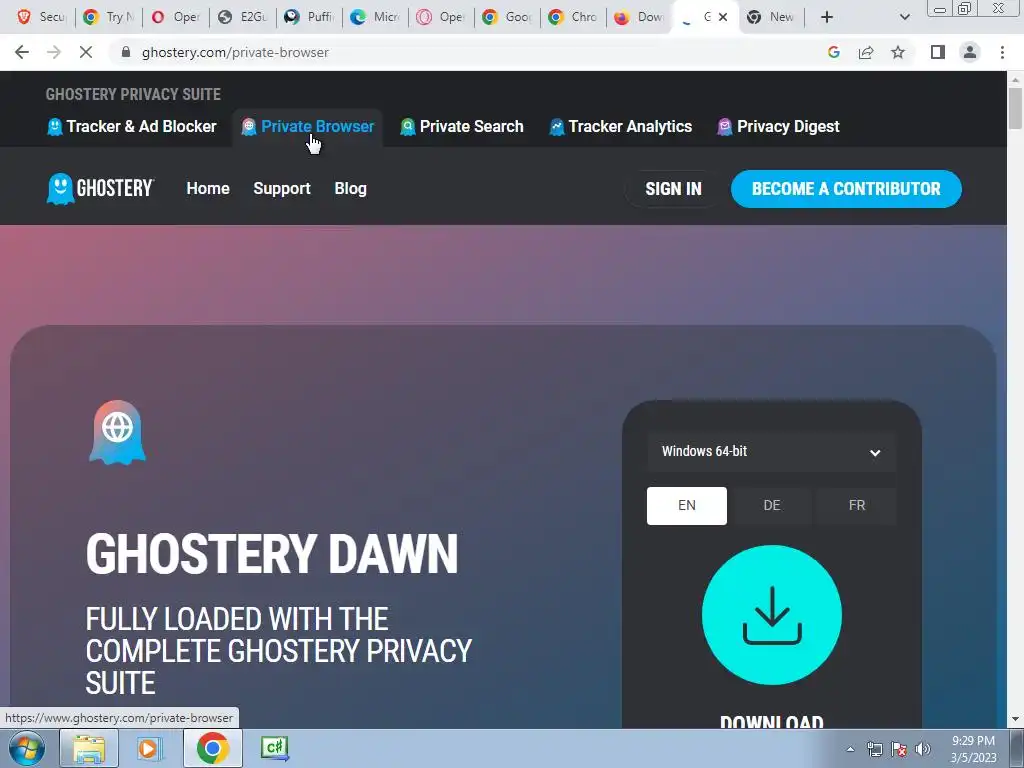The height and width of the screenshot is (768, 1024).
Task: Switch to the Firefox 'Dow' tab
Action: point(640,17)
